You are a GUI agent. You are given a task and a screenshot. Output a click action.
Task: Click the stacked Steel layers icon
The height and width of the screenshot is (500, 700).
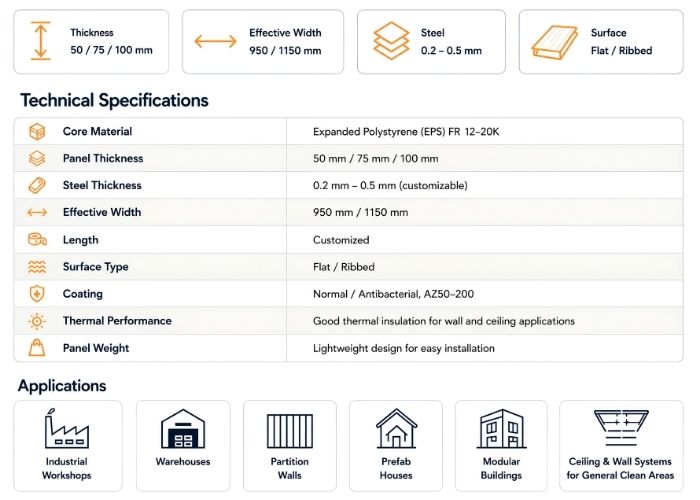coord(391,41)
